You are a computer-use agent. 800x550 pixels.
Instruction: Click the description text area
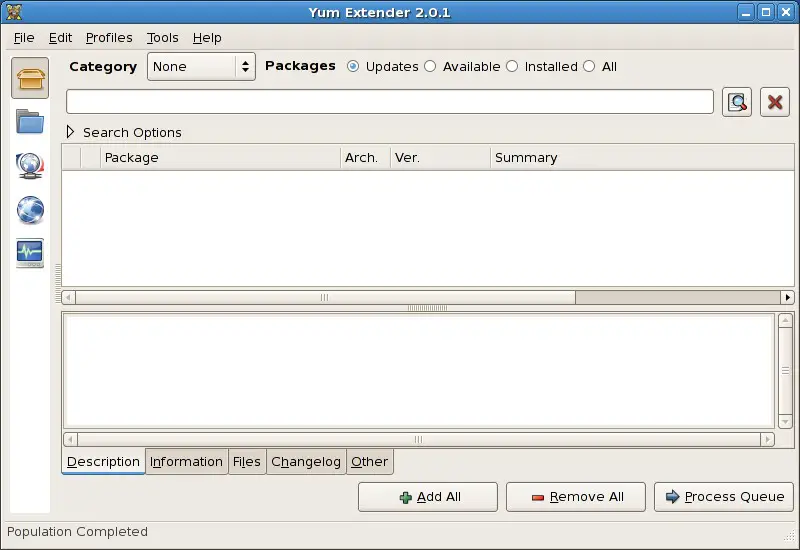click(418, 371)
